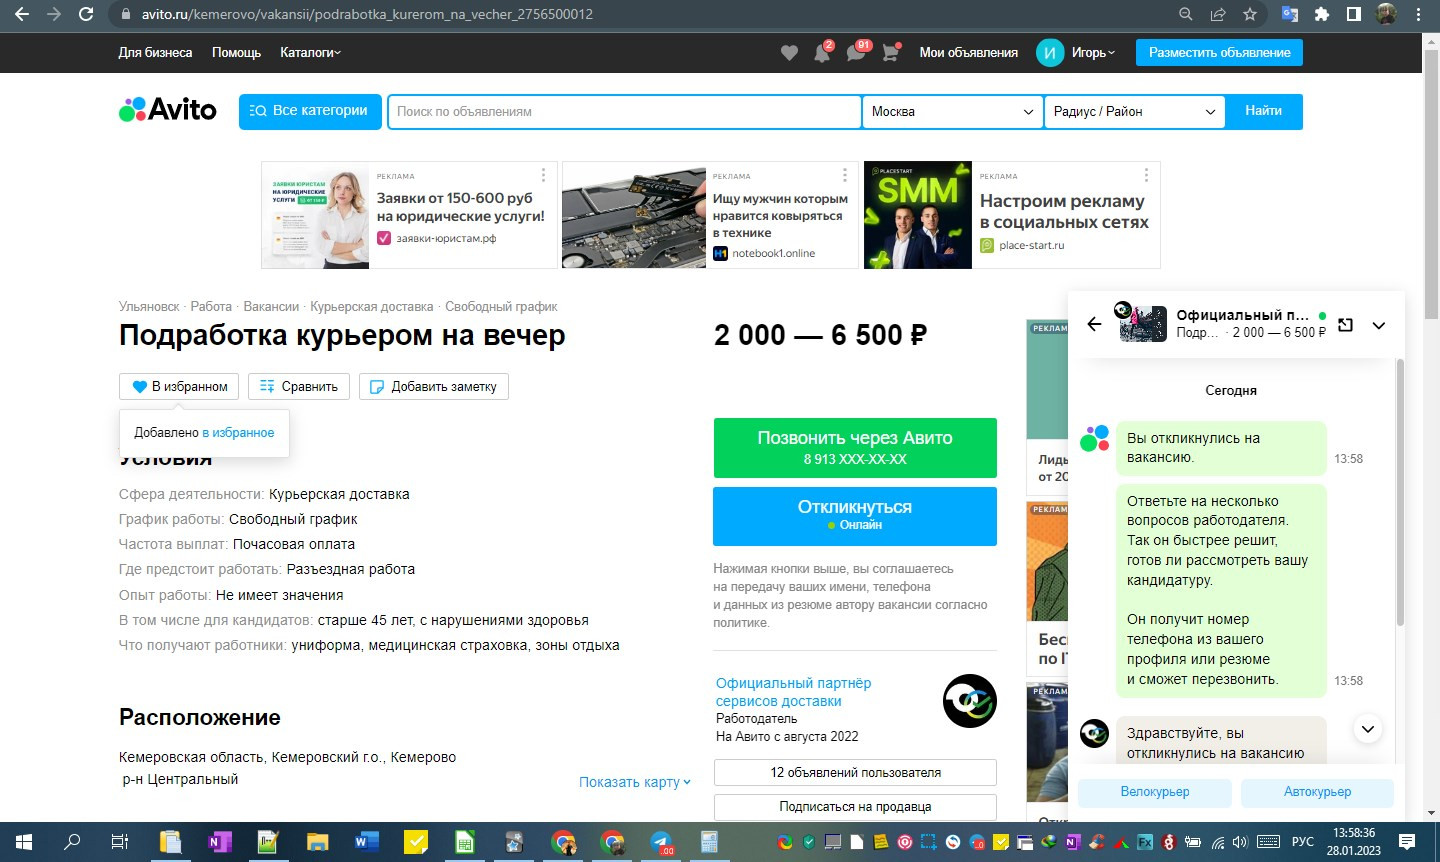Click Разместить объявление button
1440x862 pixels.
pyautogui.click(x=1219, y=53)
